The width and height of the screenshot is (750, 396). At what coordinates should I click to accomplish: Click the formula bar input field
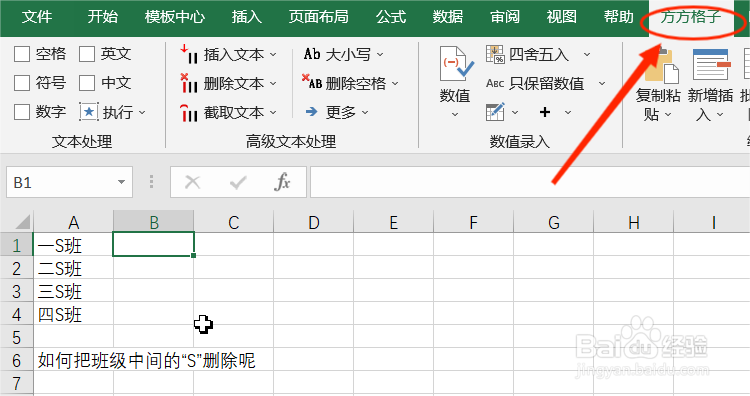[x=530, y=182]
